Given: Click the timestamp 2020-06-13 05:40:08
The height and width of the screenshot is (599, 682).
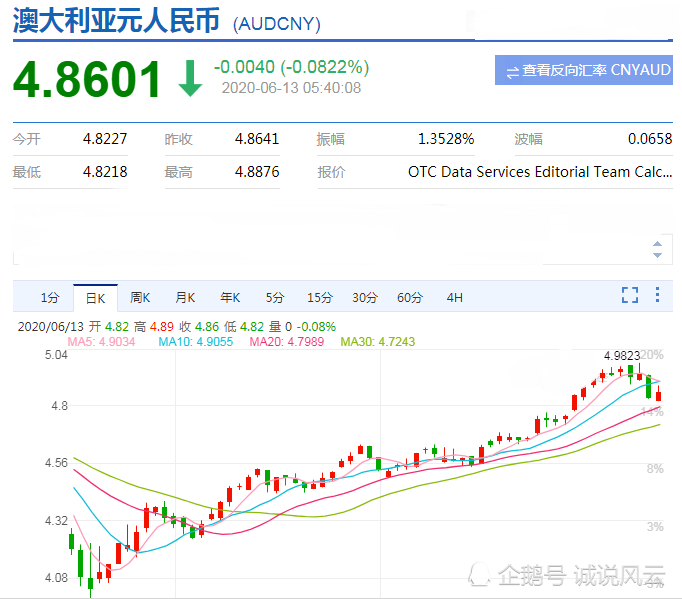Looking at the screenshot, I should click(291, 88).
